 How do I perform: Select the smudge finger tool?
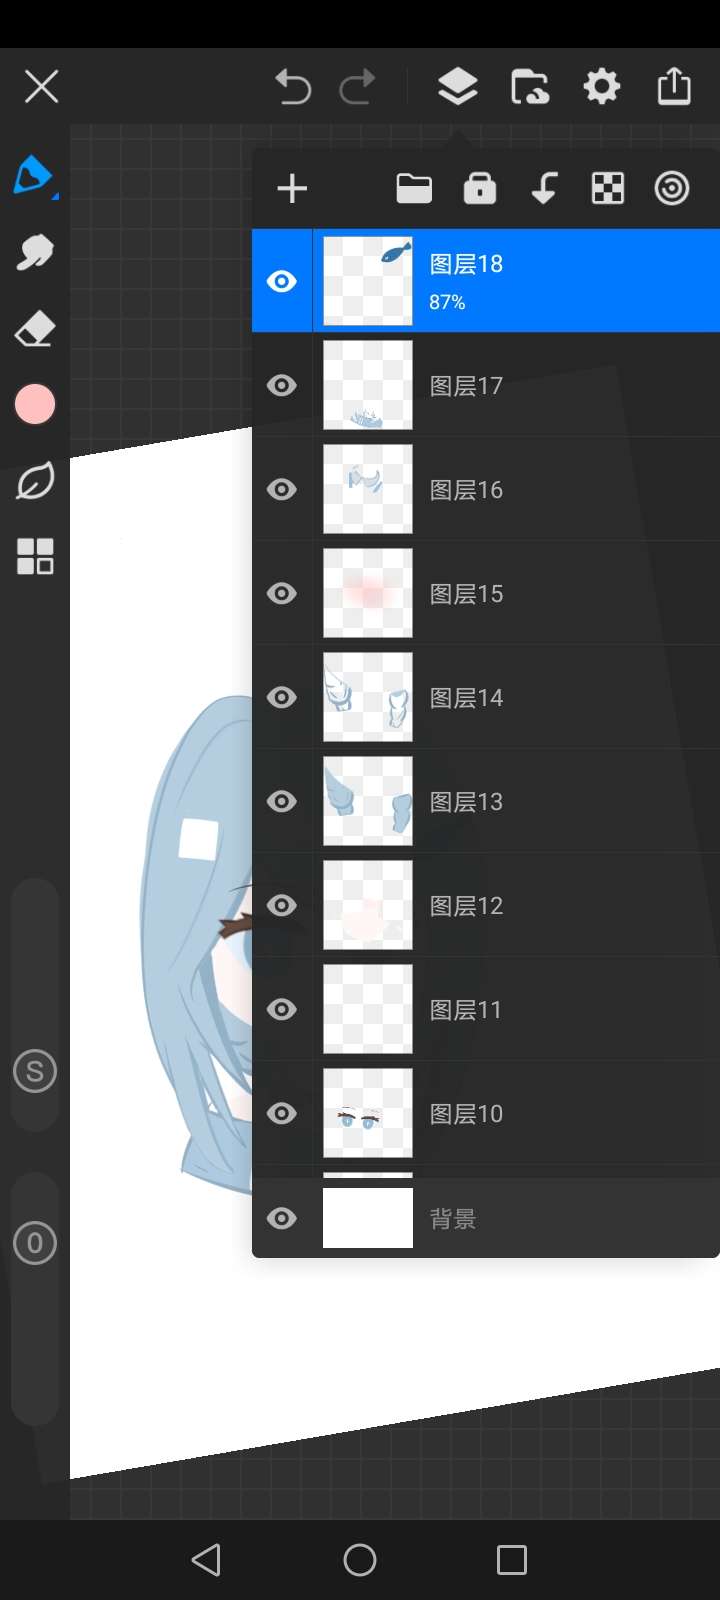tap(35, 252)
